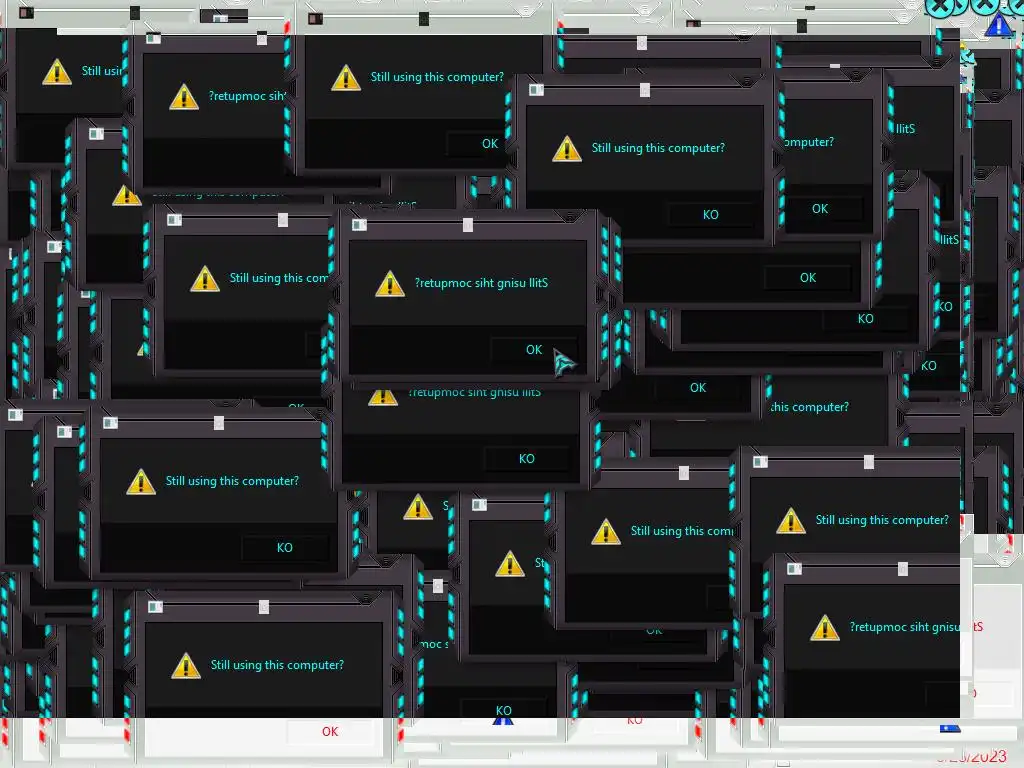Click OK in the fully mirrored '?retupmoc siht gnisu llitS' dialog
1024x768 pixels.
pyautogui.click(x=534, y=350)
